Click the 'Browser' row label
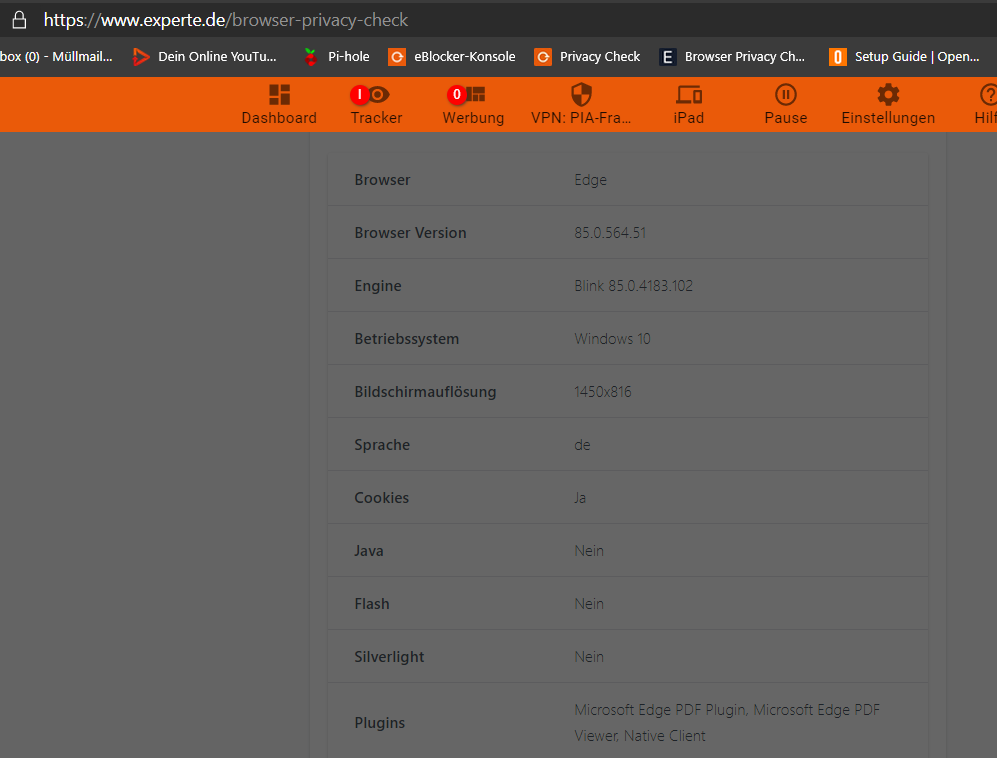The height and width of the screenshot is (758, 997). pos(382,180)
